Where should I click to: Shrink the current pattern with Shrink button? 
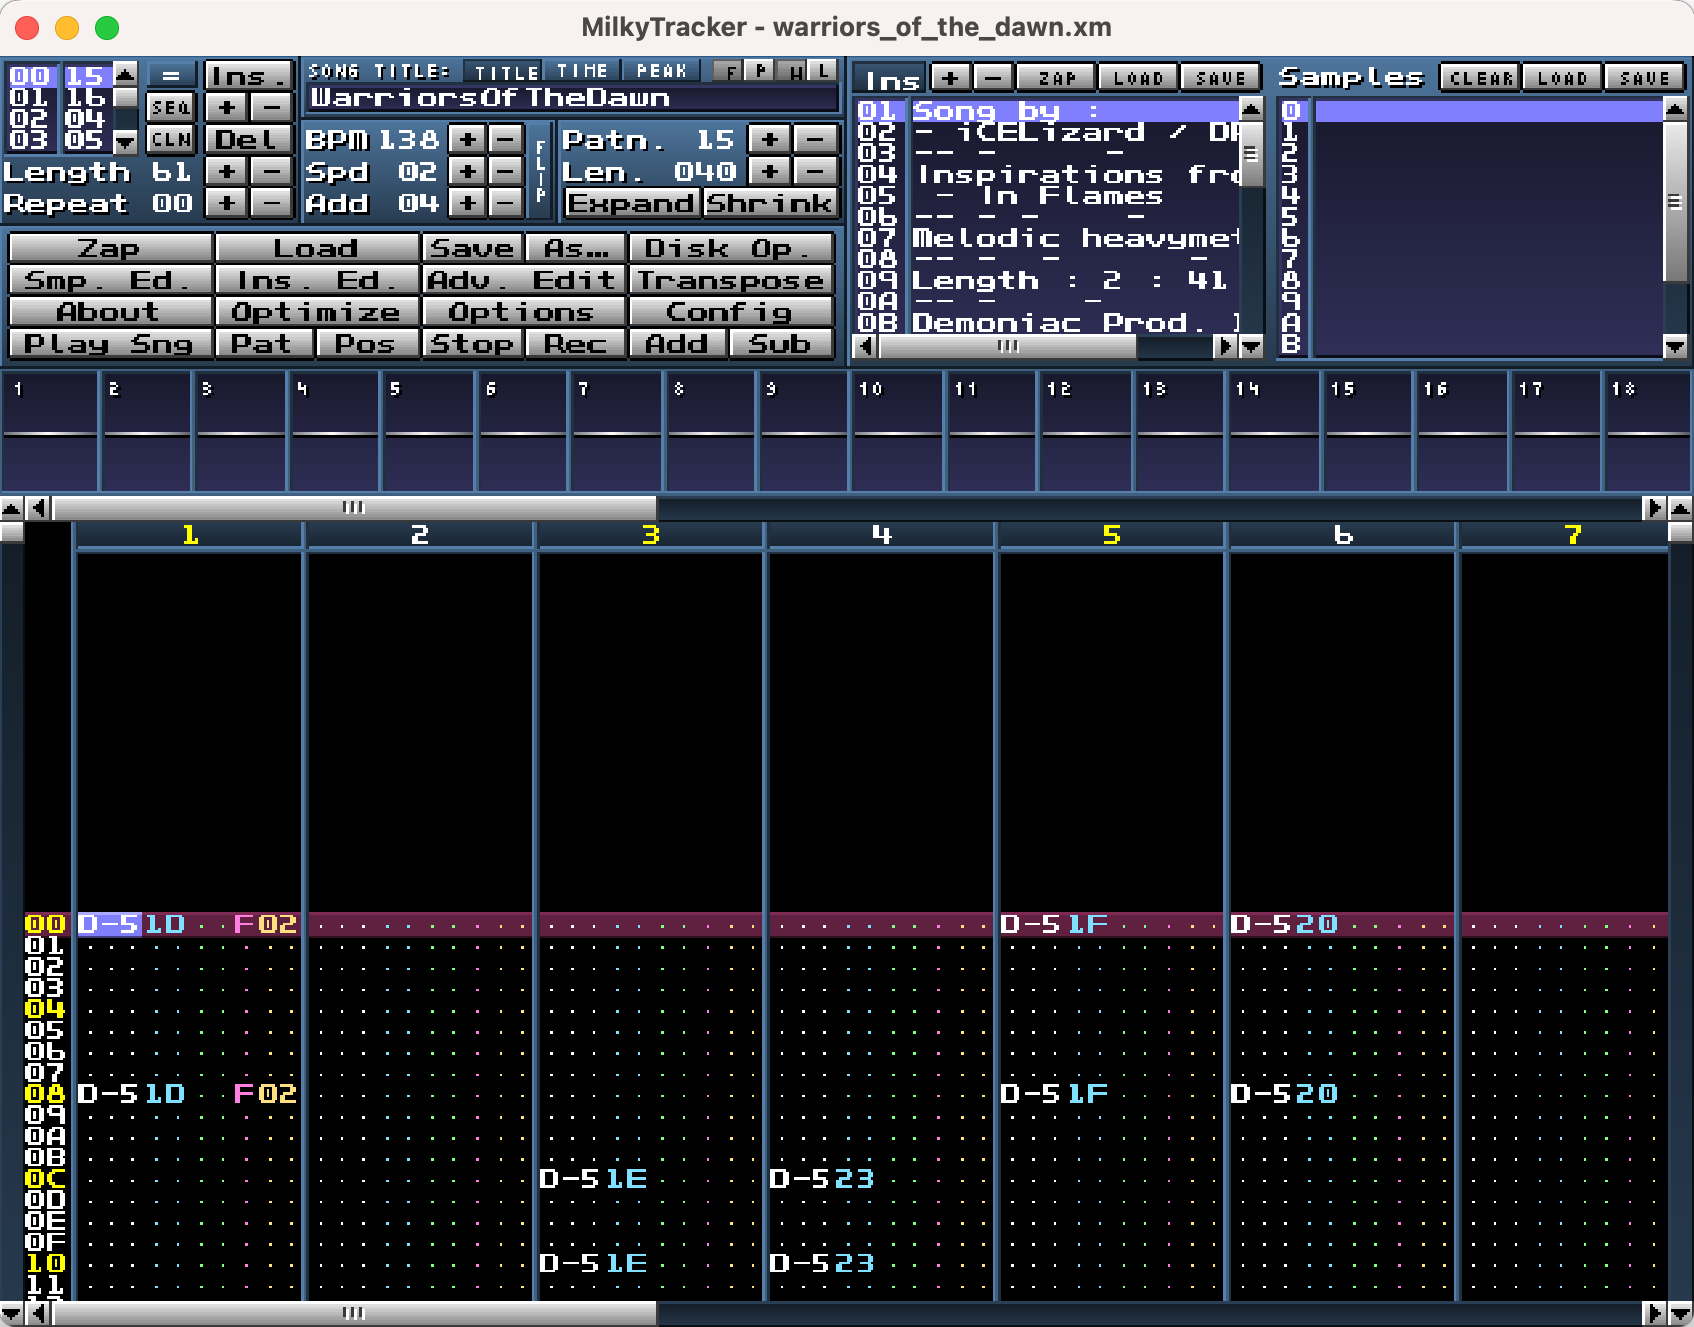(768, 204)
